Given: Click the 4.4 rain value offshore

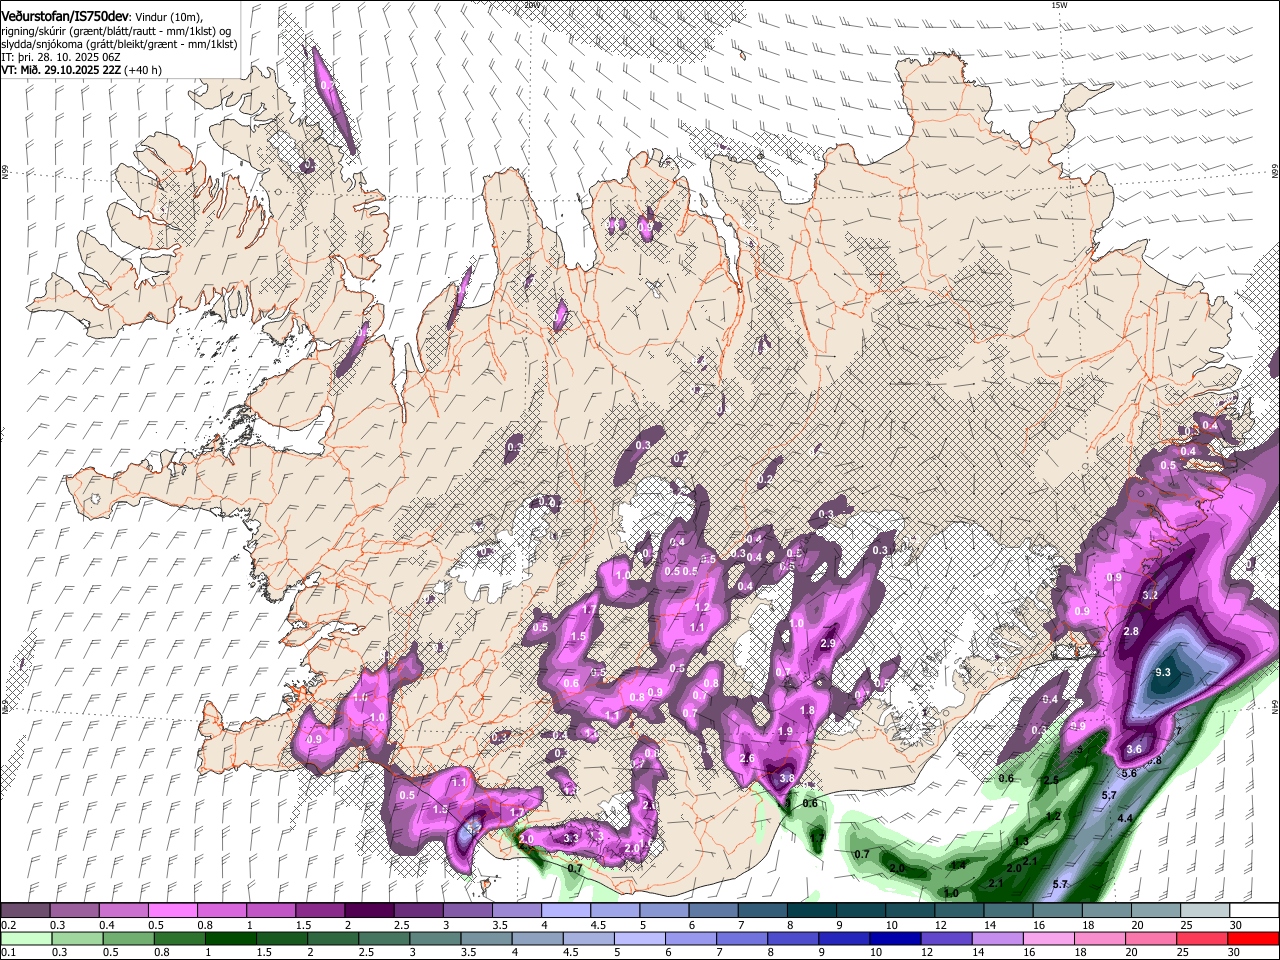Looking at the screenshot, I should (1125, 818).
